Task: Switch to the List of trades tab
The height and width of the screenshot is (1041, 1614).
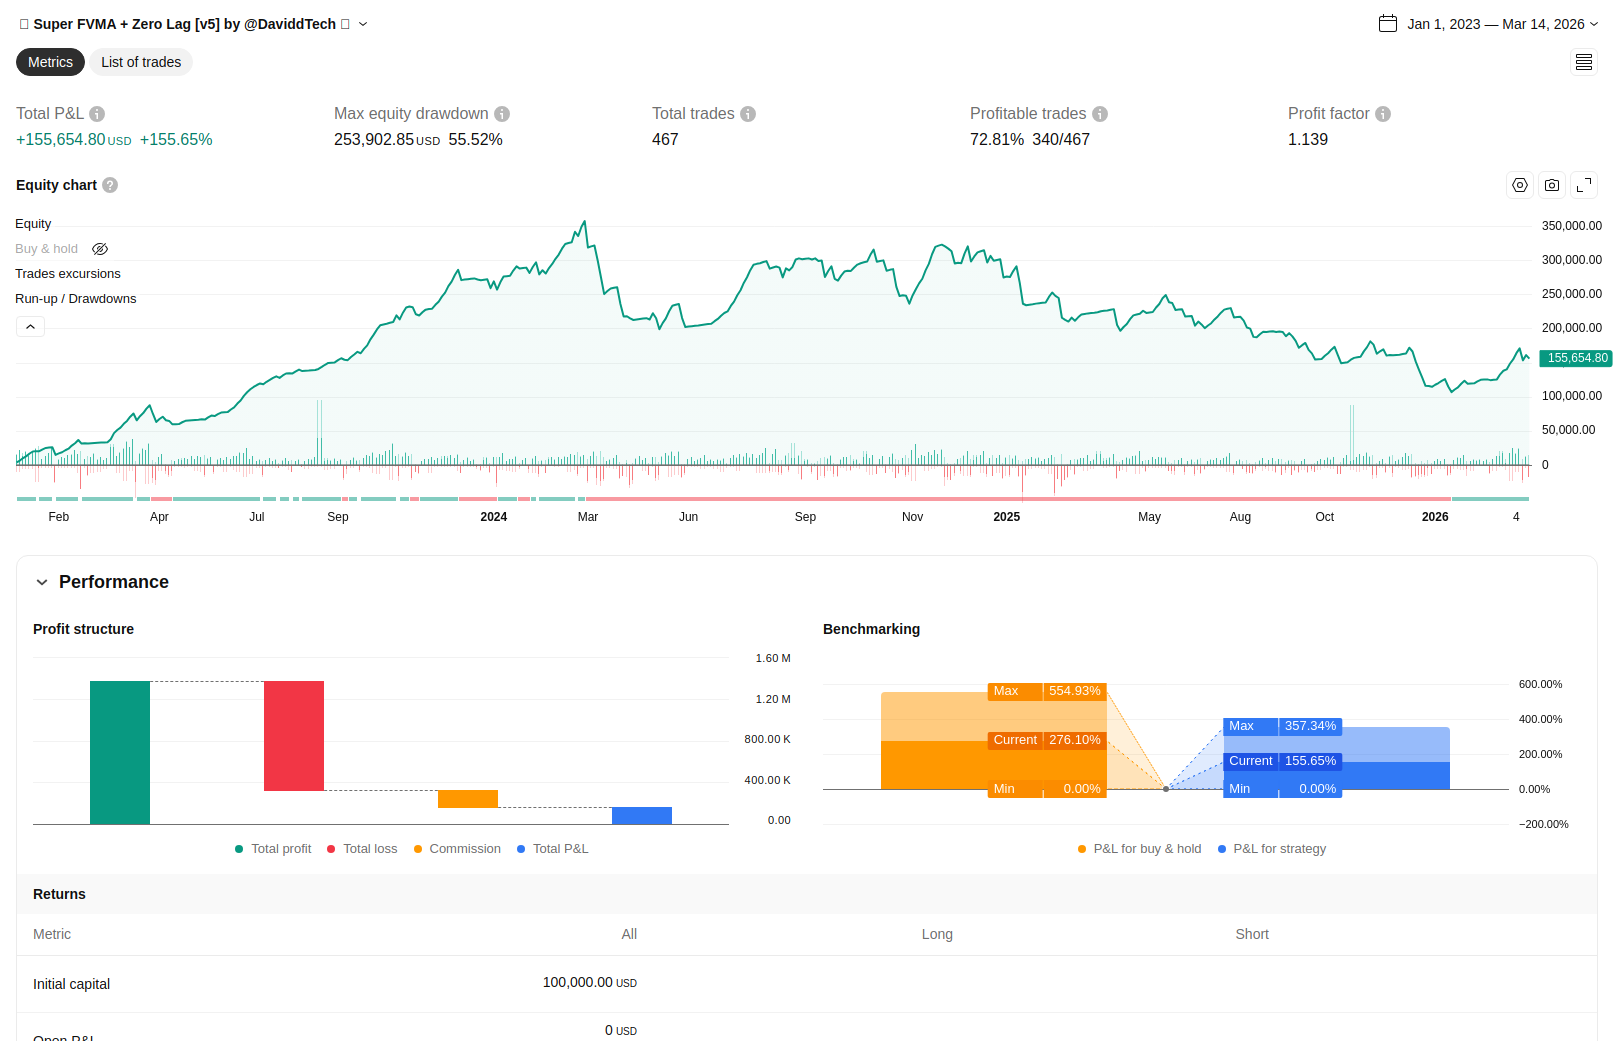Action: pos(141,62)
